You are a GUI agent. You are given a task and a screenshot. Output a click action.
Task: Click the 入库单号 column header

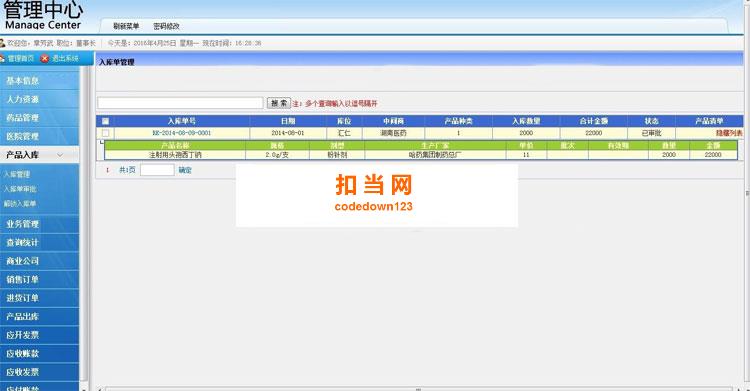point(181,121)
